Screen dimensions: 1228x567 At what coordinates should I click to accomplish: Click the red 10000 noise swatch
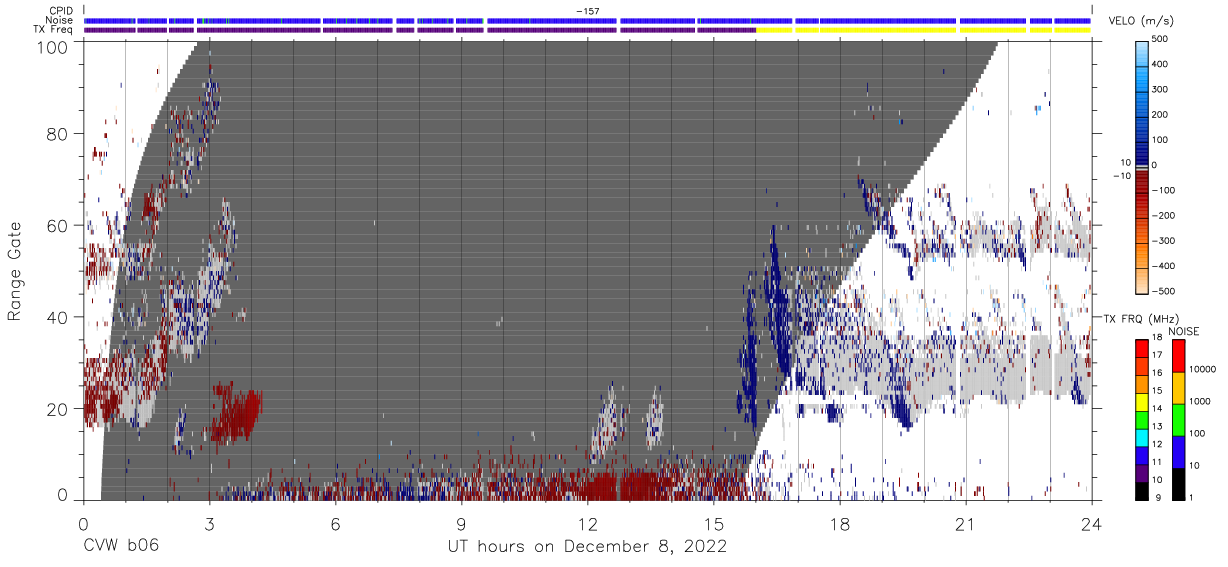pyautogui.click(x=1179, y=356)
